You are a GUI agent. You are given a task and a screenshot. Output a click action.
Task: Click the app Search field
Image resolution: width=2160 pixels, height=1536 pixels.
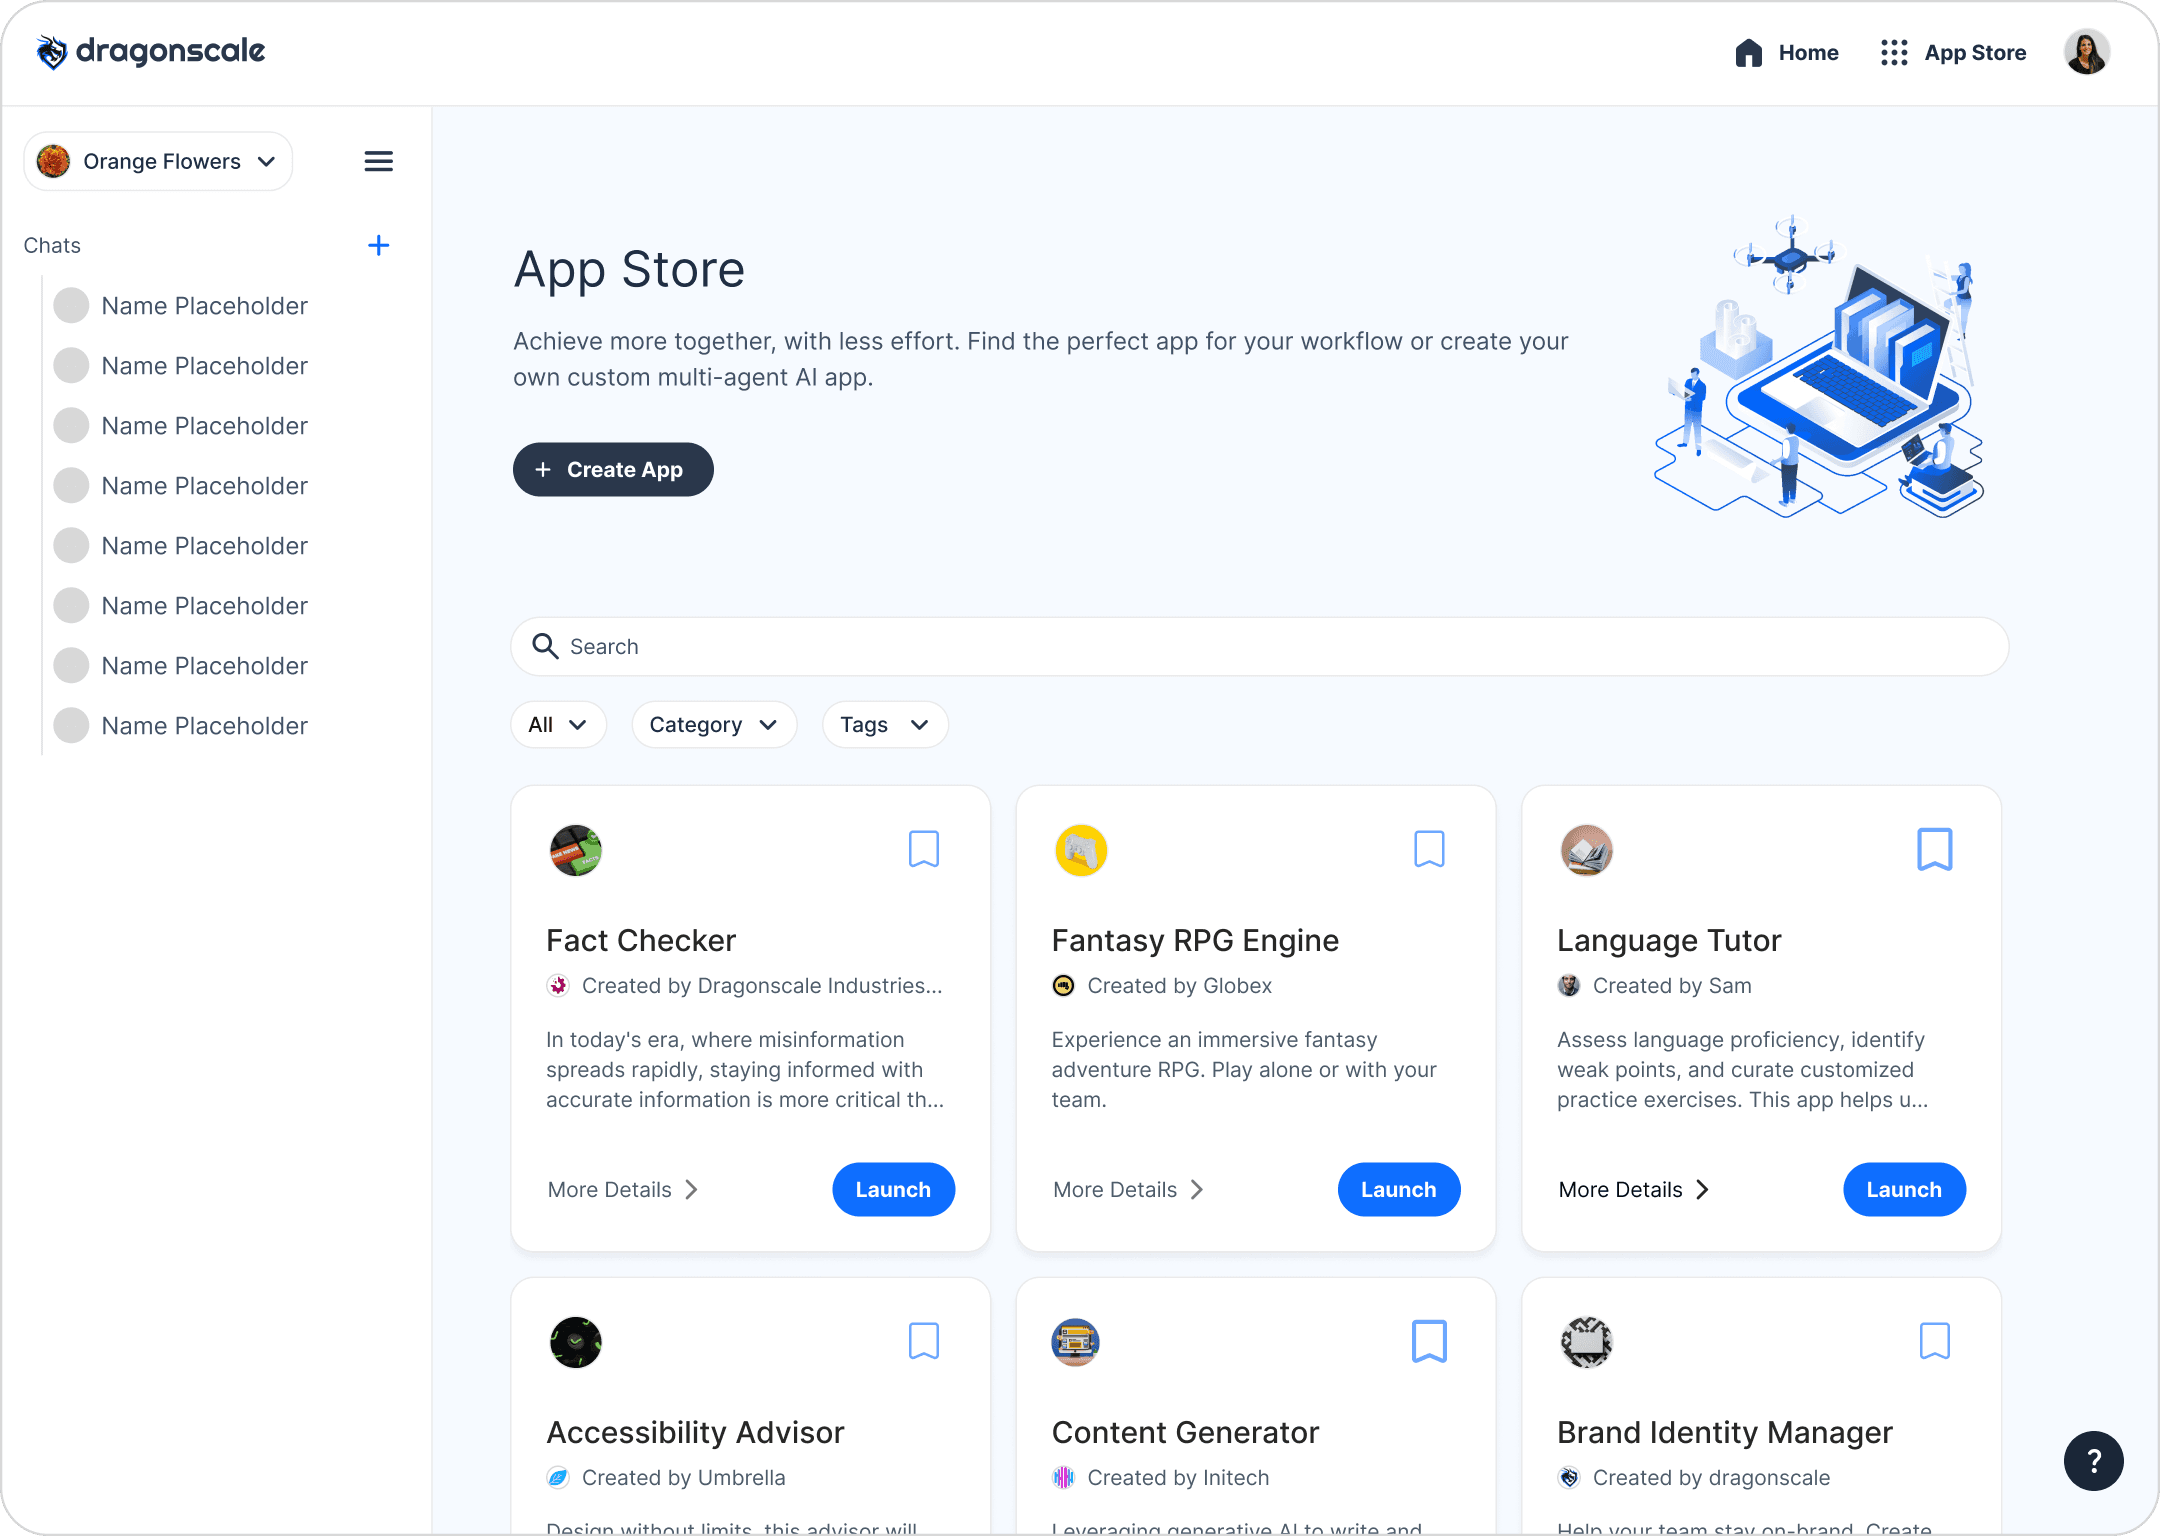(1260, 646)
